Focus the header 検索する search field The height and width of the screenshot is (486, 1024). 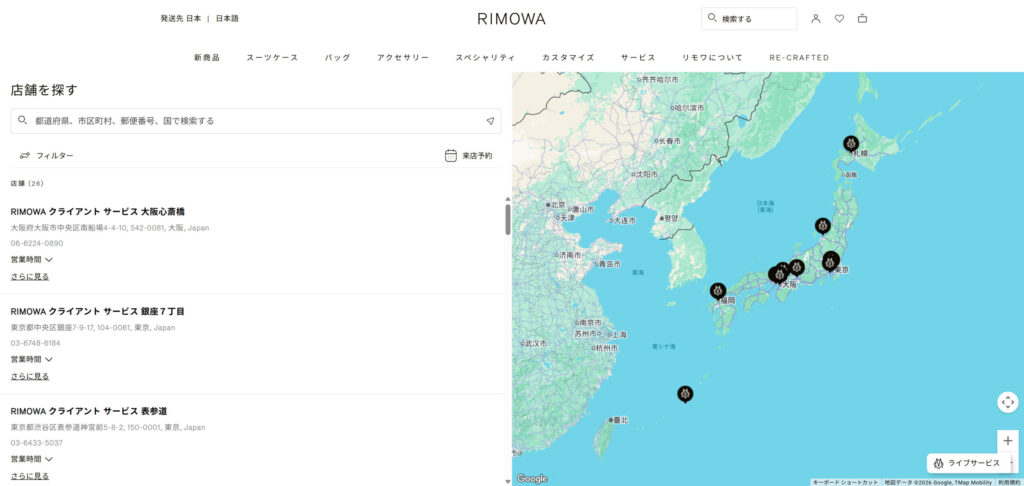click(x=749, y=19)
